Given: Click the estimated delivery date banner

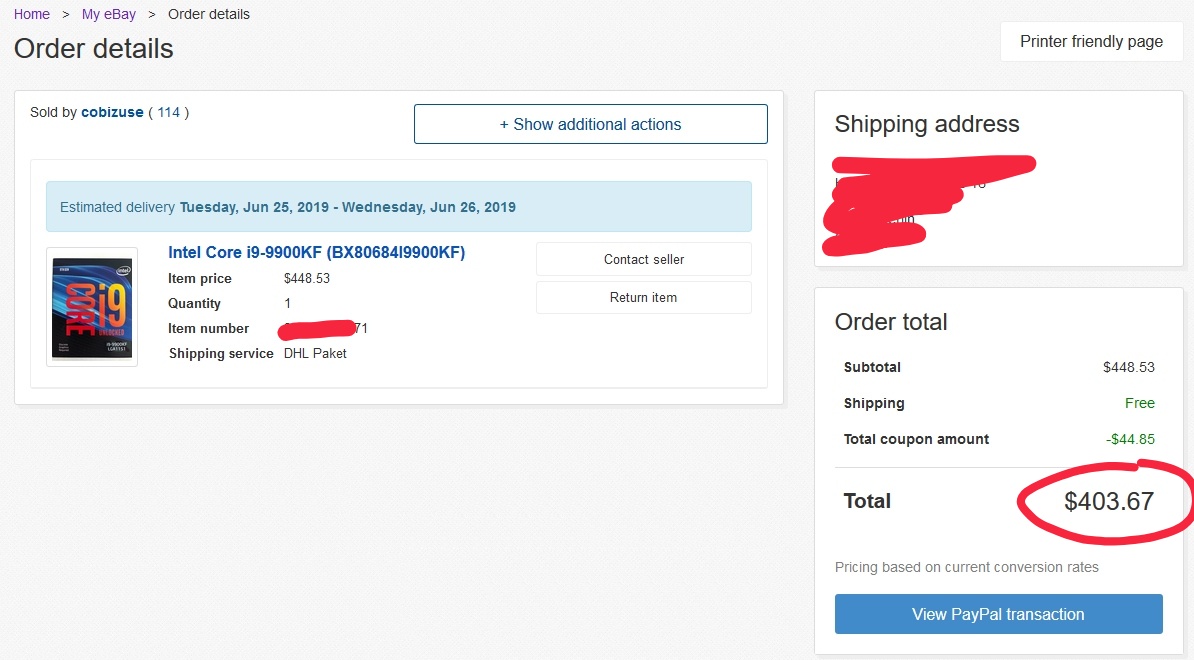Looking at the screenshot, I should point(398,207).
